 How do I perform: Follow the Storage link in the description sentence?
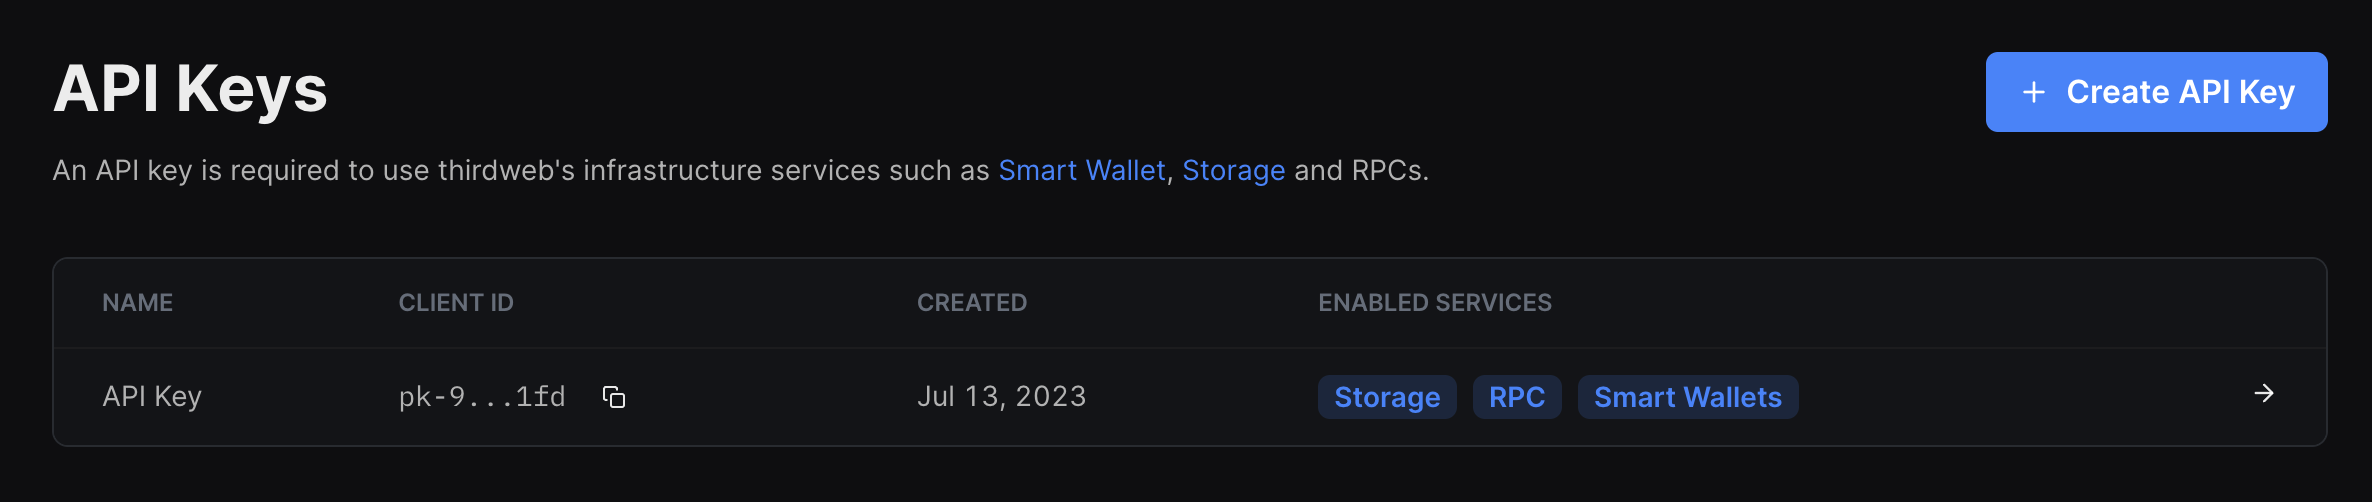pyautogui.click(x=1233, y=171)
